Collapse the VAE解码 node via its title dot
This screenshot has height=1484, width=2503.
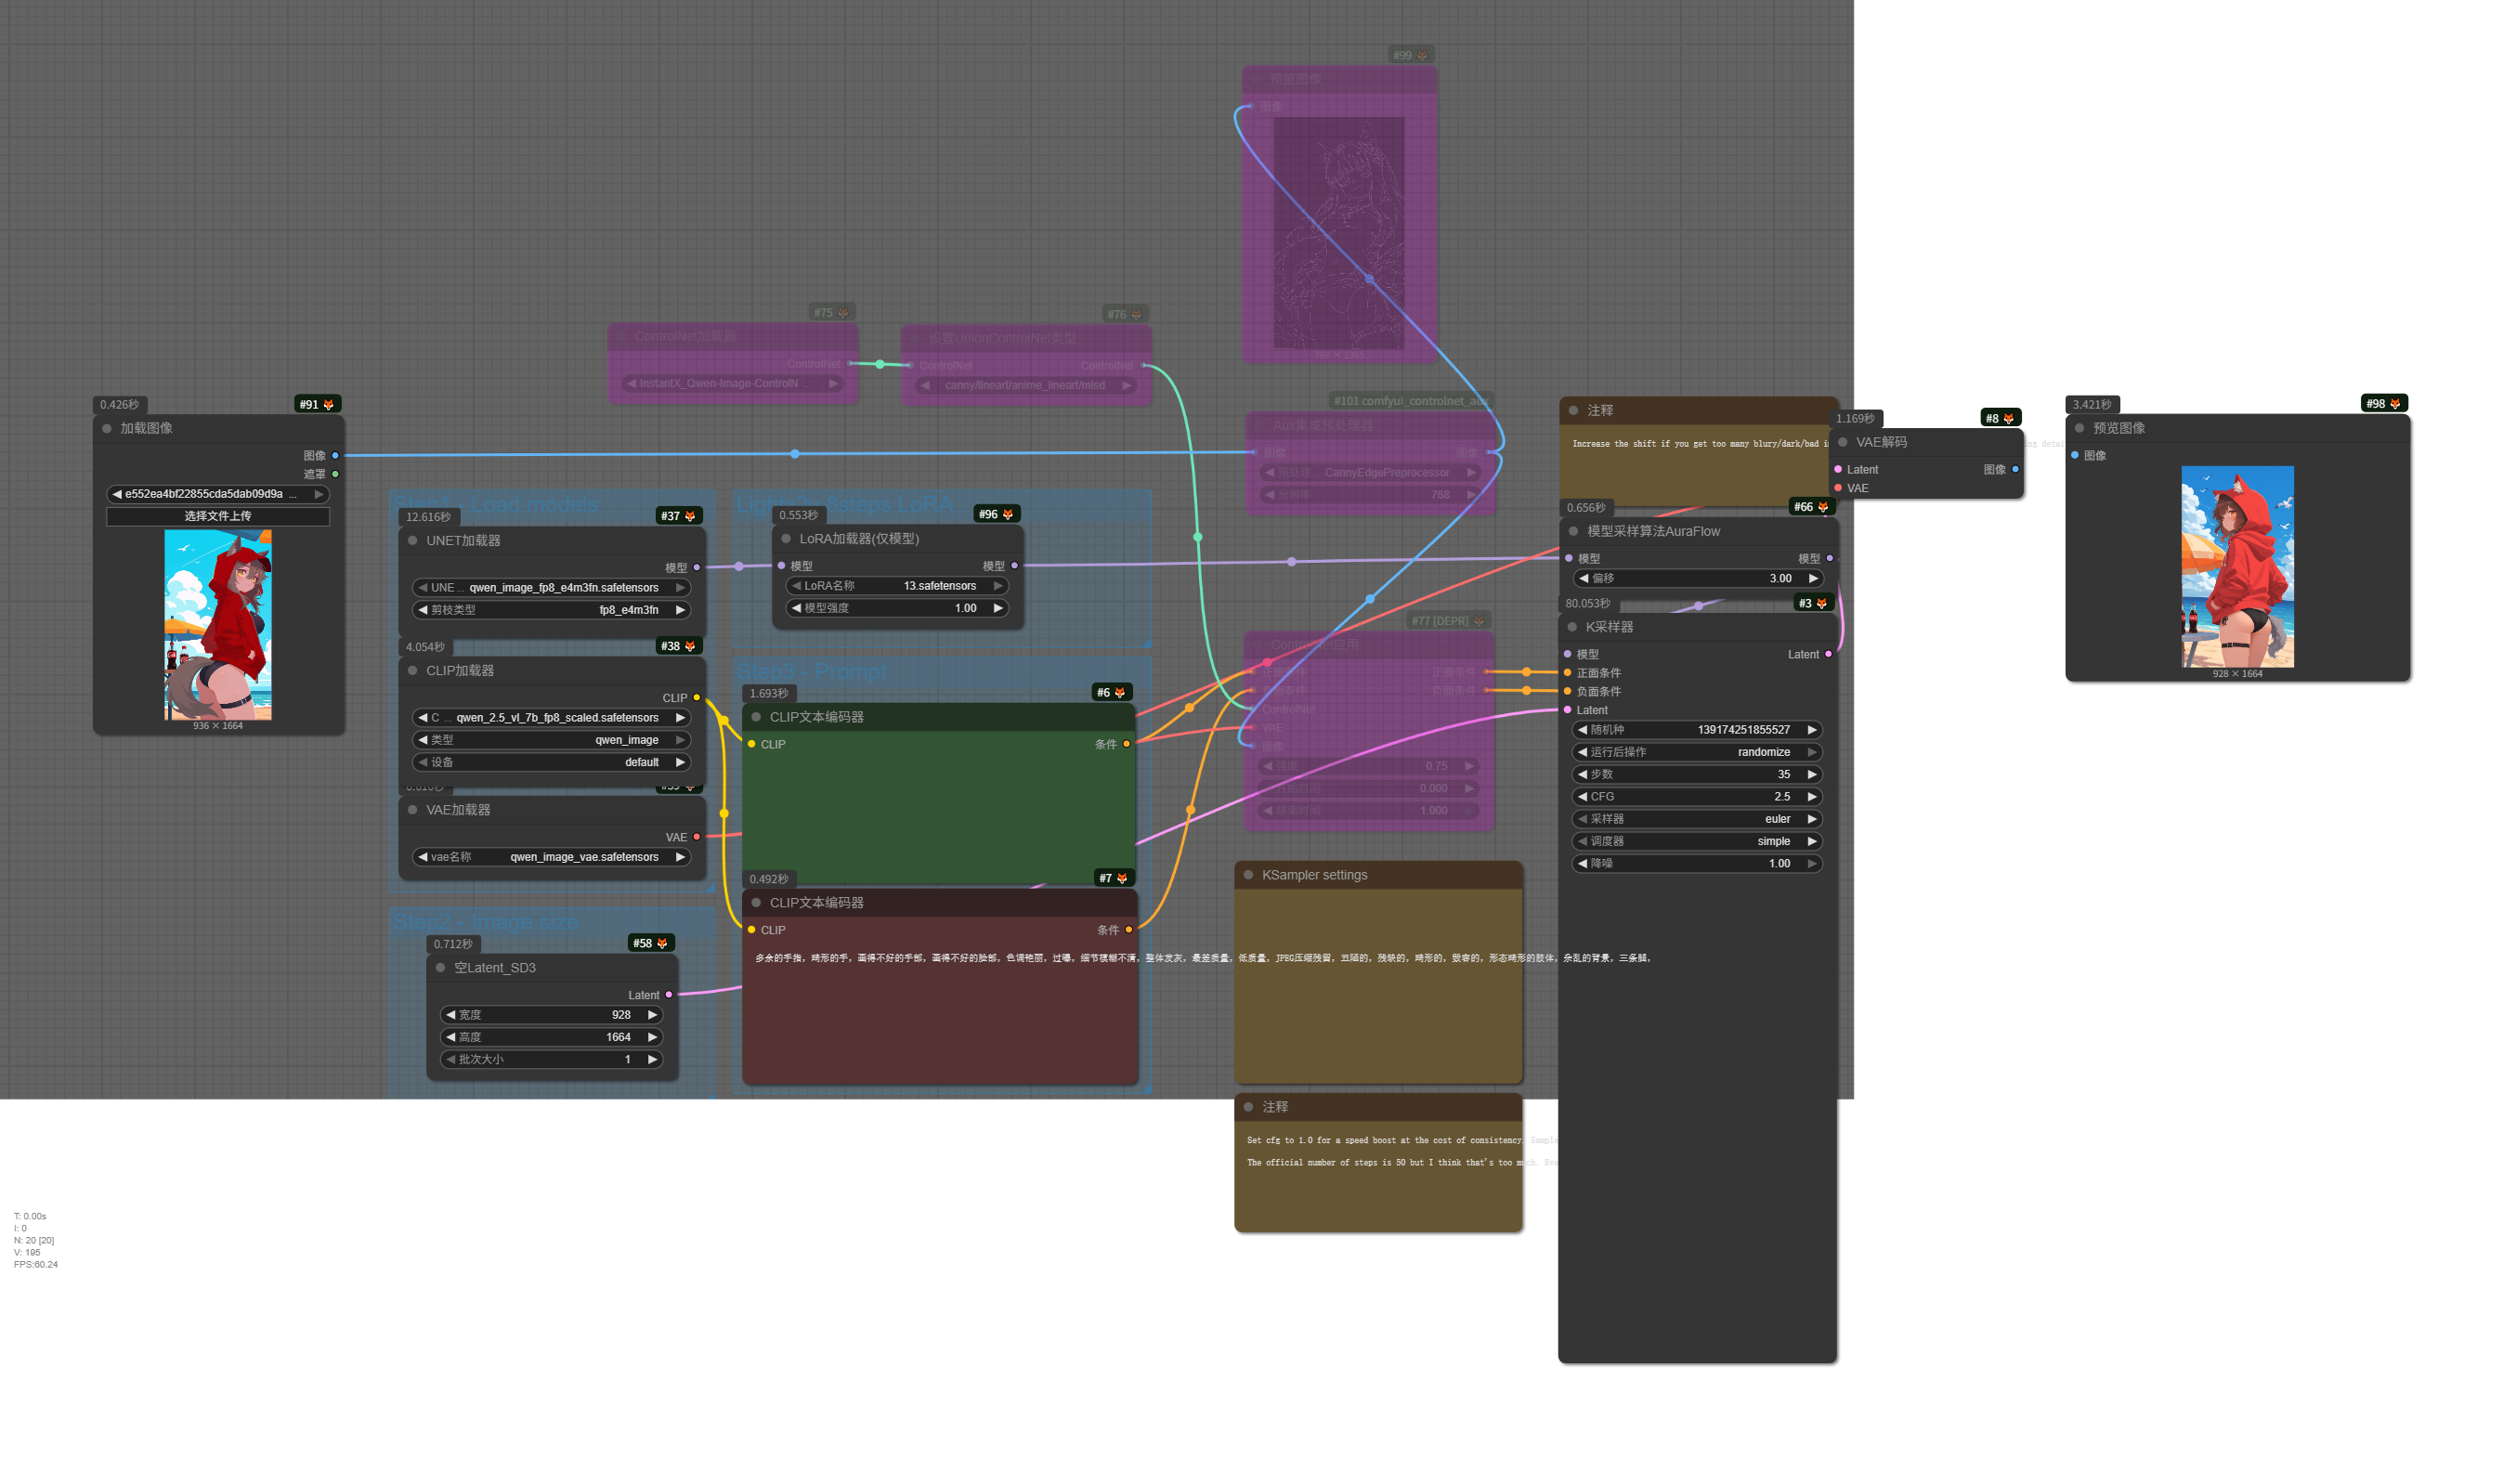pyautogui.click(x=1841, y=442)
